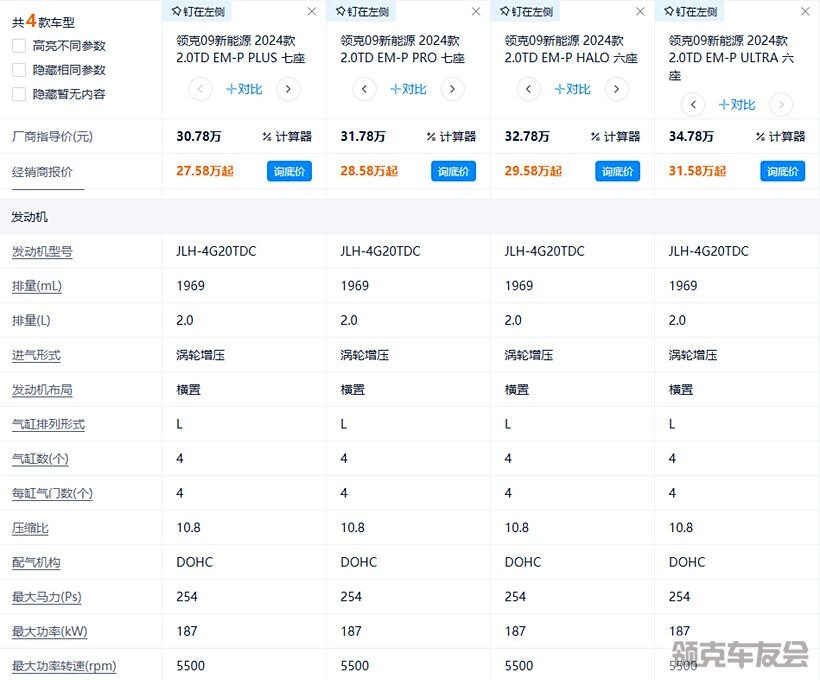Open 计算器 for 30.78万 model
This screenshot has height=680, width=820.
coord(287,137)
